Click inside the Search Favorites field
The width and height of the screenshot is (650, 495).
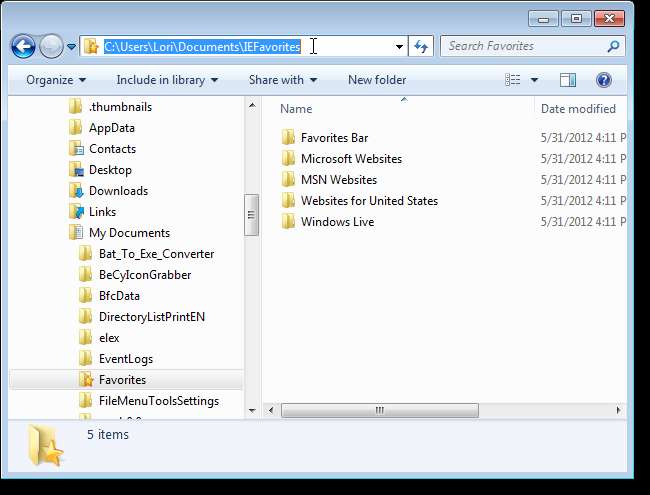pos(520,46)
